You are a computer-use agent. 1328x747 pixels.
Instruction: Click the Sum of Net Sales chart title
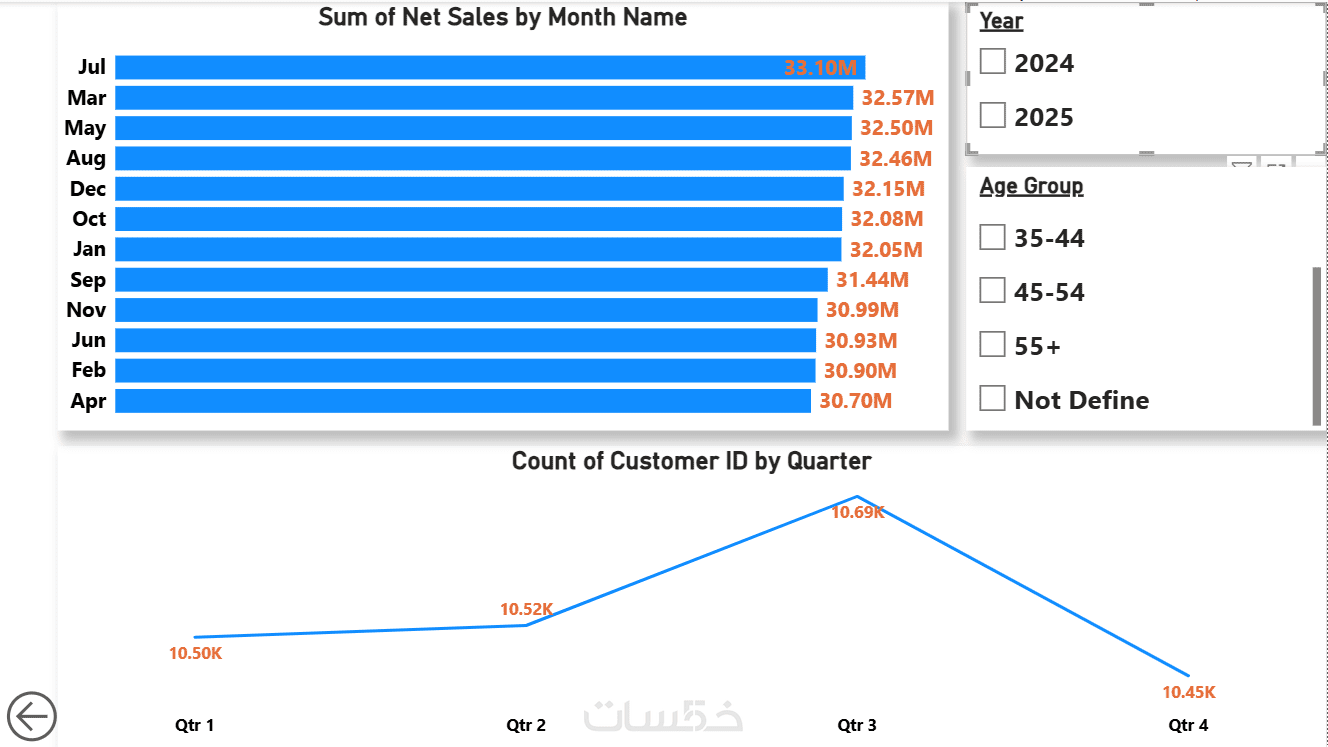click(502, 17)
